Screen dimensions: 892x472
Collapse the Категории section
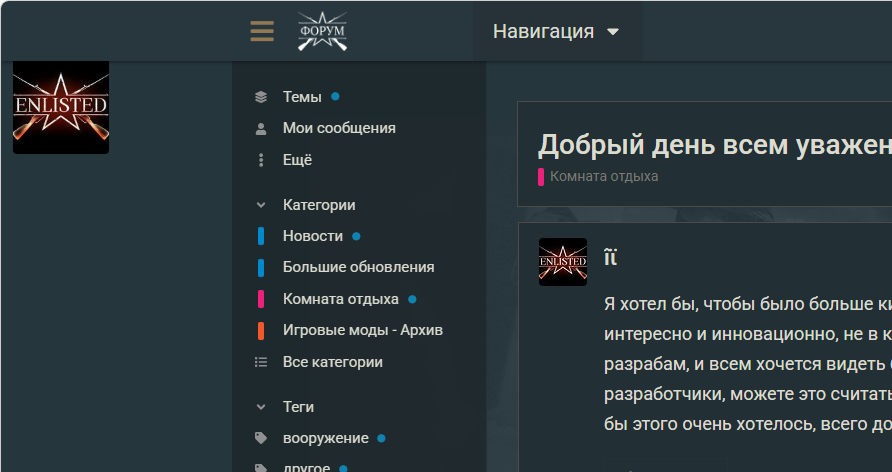pos(318,205)
